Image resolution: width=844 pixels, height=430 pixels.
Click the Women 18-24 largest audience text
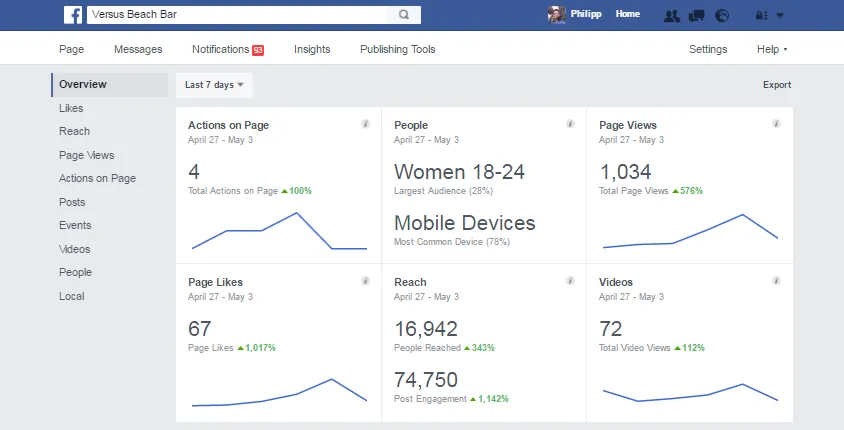(459, 172)
